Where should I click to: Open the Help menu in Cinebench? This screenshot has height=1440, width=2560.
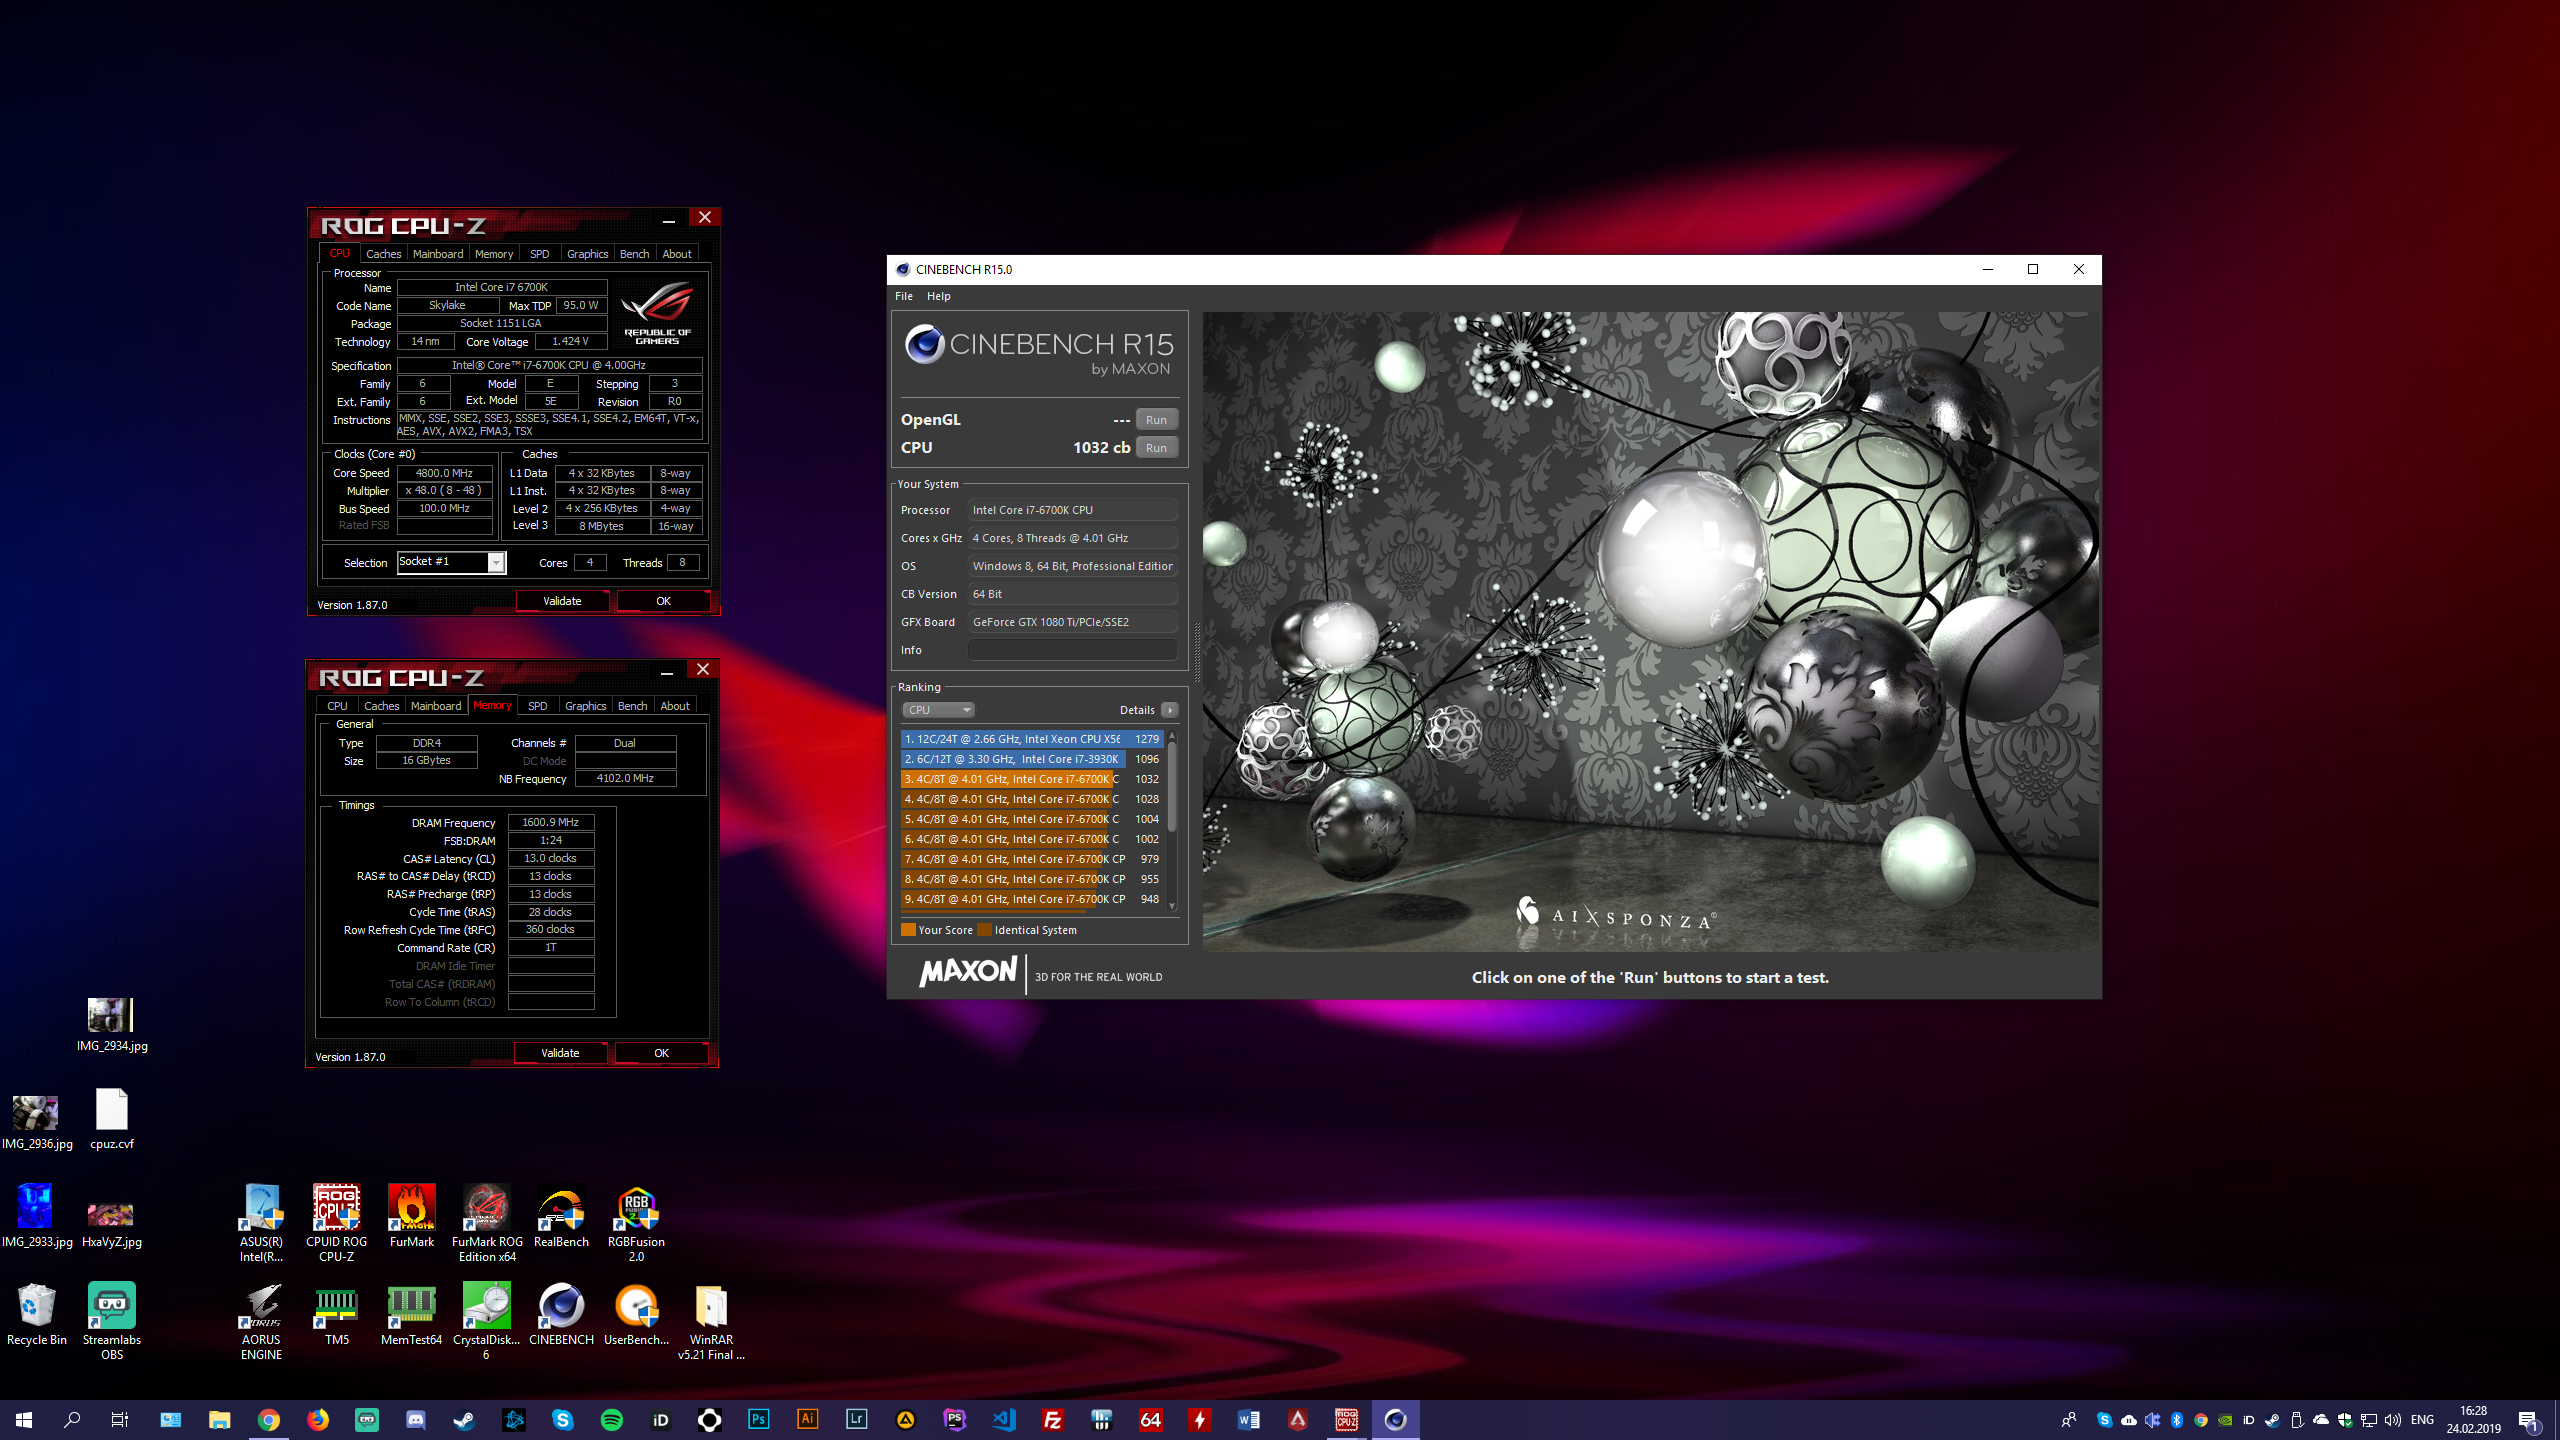[x=938, y=296]
